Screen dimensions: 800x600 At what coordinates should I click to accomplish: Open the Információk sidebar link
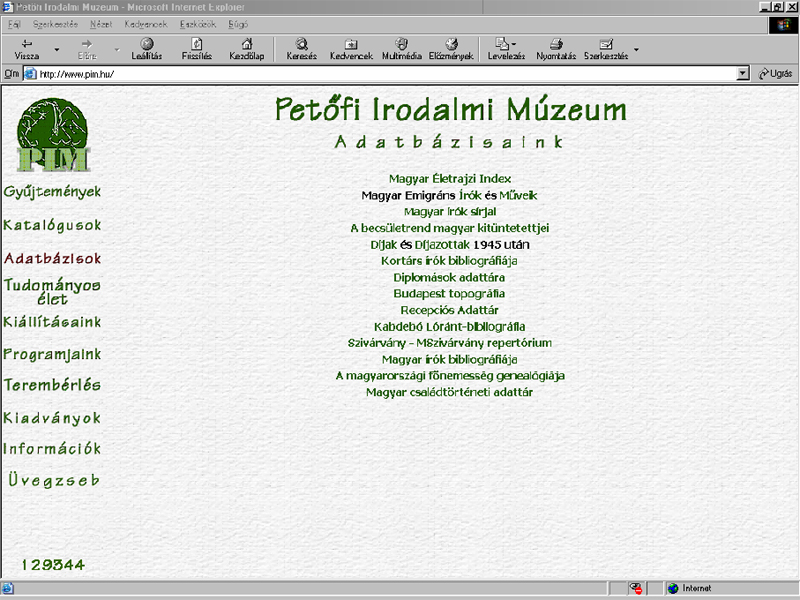52,448
